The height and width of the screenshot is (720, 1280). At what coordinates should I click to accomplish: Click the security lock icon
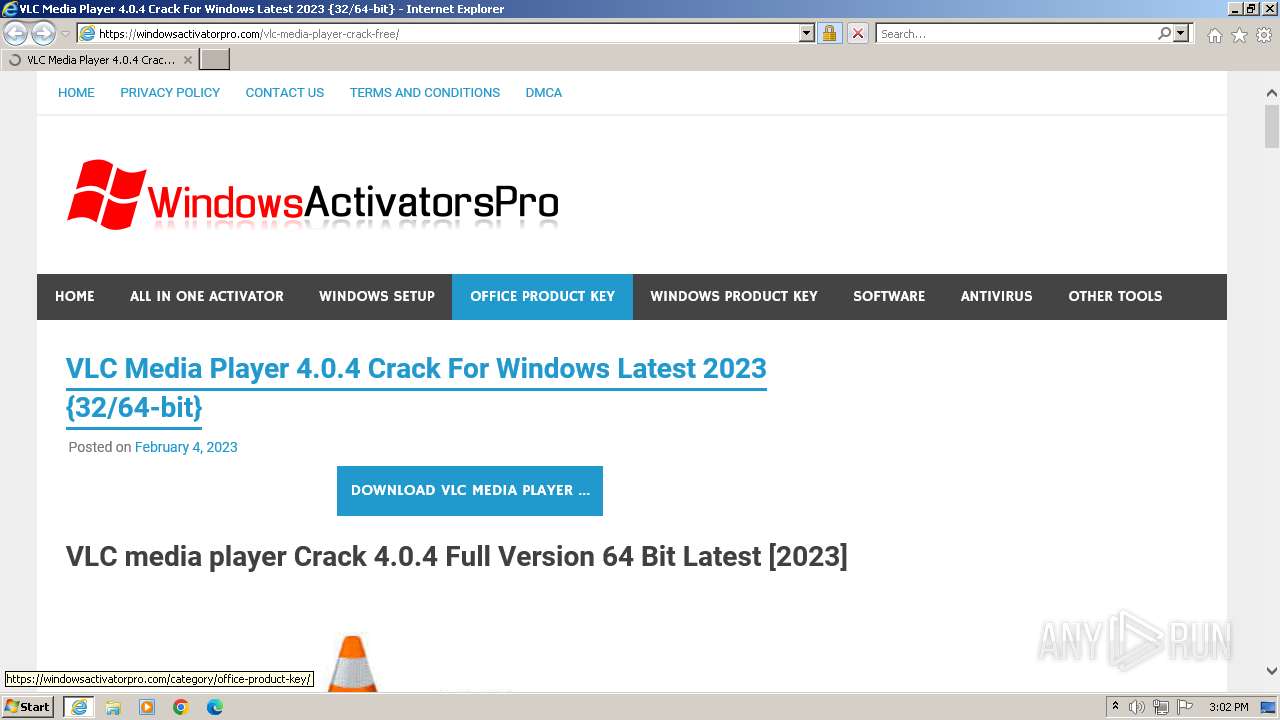tap(829, 34)
